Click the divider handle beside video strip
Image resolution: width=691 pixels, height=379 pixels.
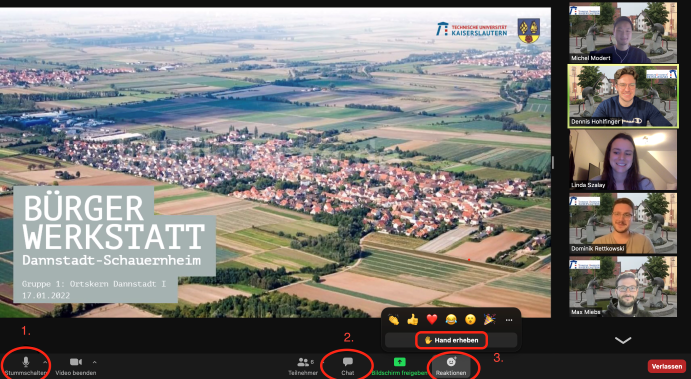point(553,162)
